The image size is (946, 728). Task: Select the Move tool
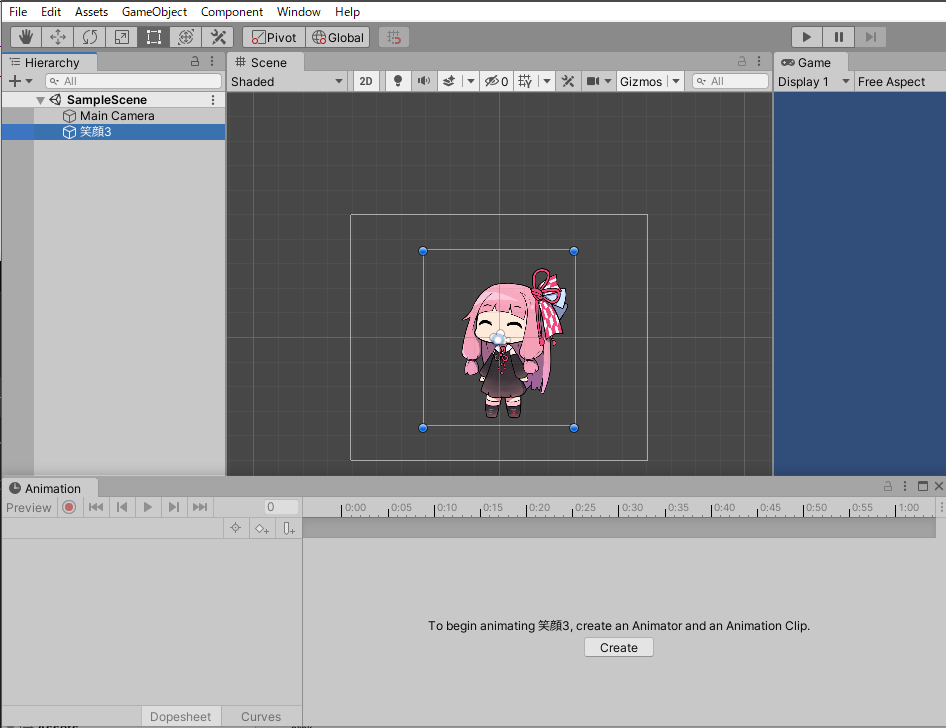coord(58,37)
